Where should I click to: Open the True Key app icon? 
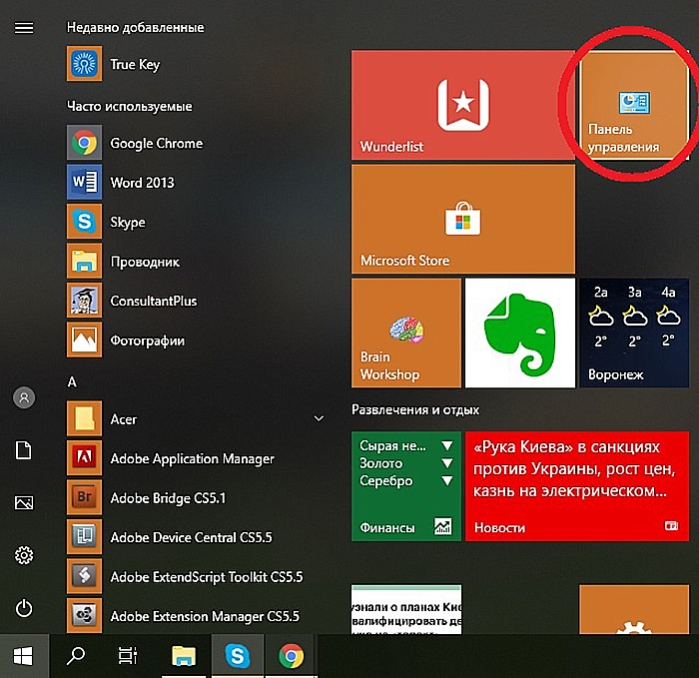[x=84, y=64]
